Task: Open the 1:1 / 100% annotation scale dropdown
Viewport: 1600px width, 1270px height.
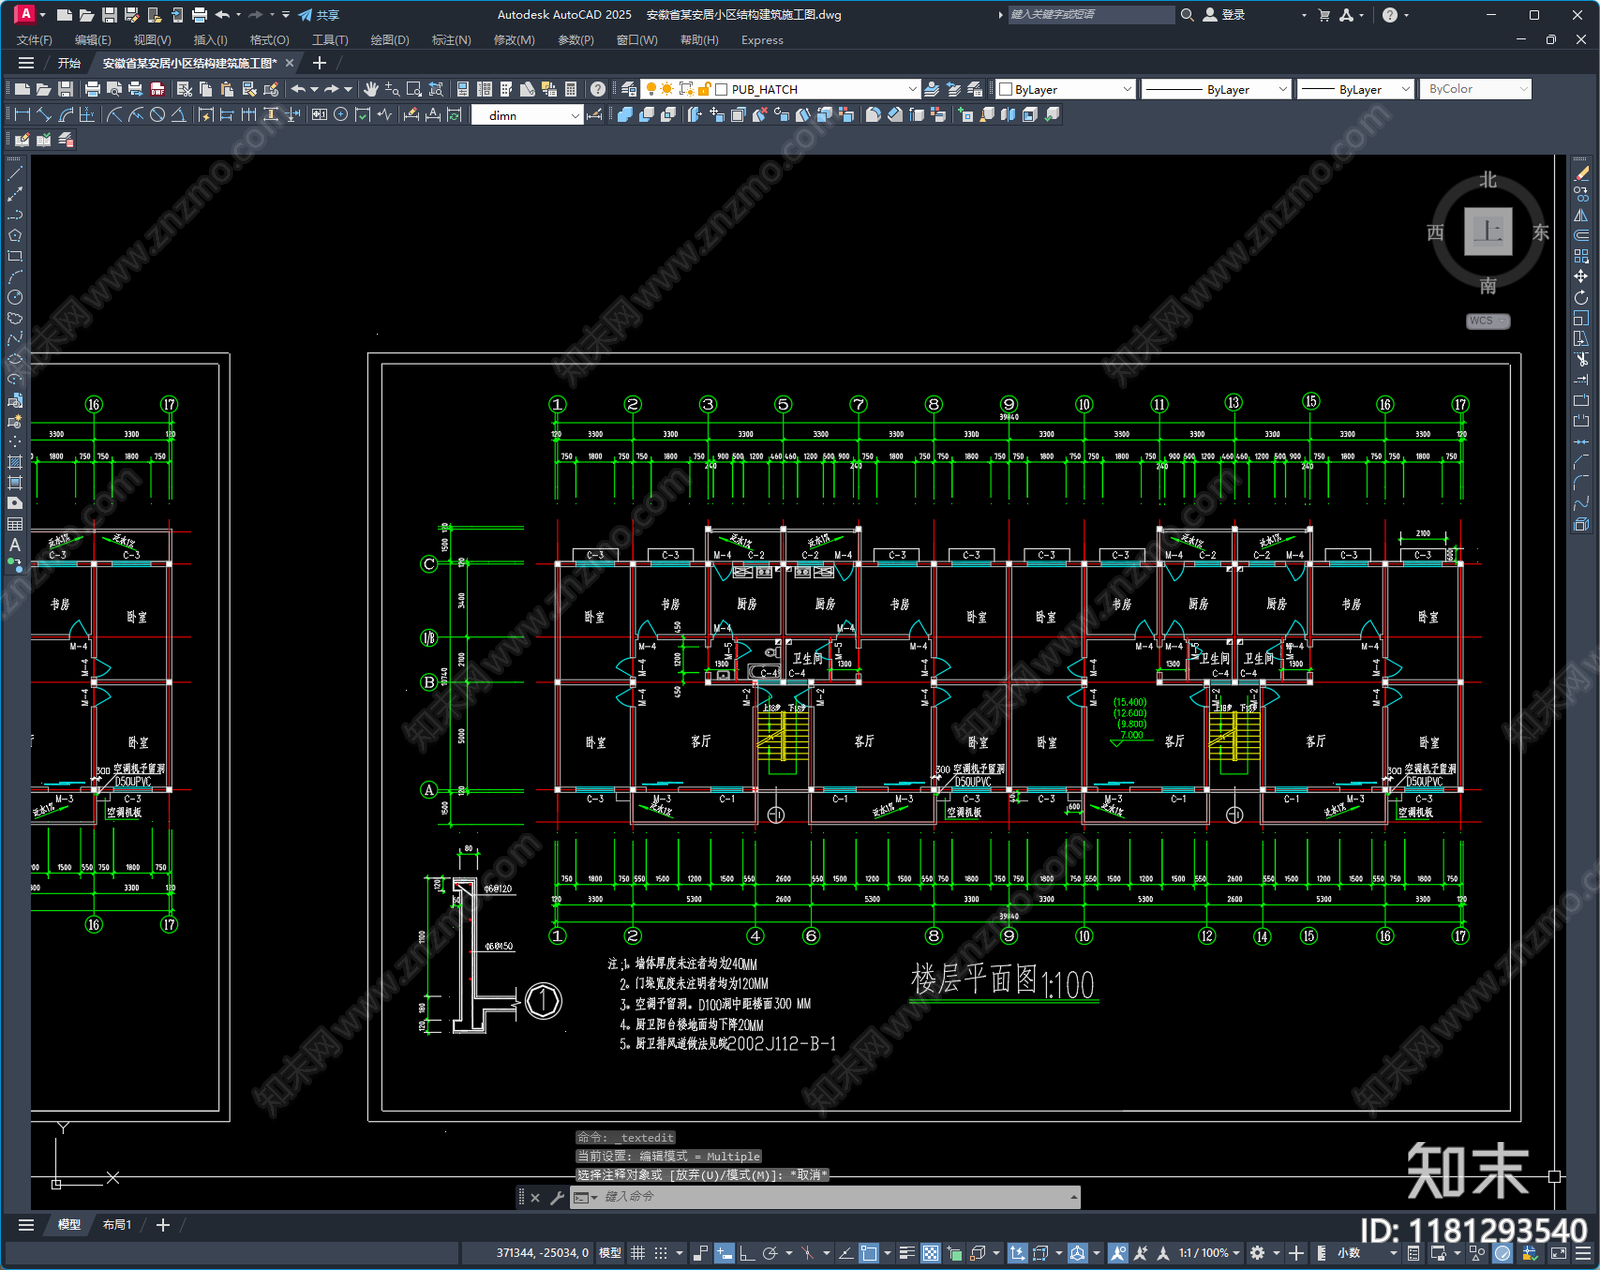Action: (1209, 1253)
